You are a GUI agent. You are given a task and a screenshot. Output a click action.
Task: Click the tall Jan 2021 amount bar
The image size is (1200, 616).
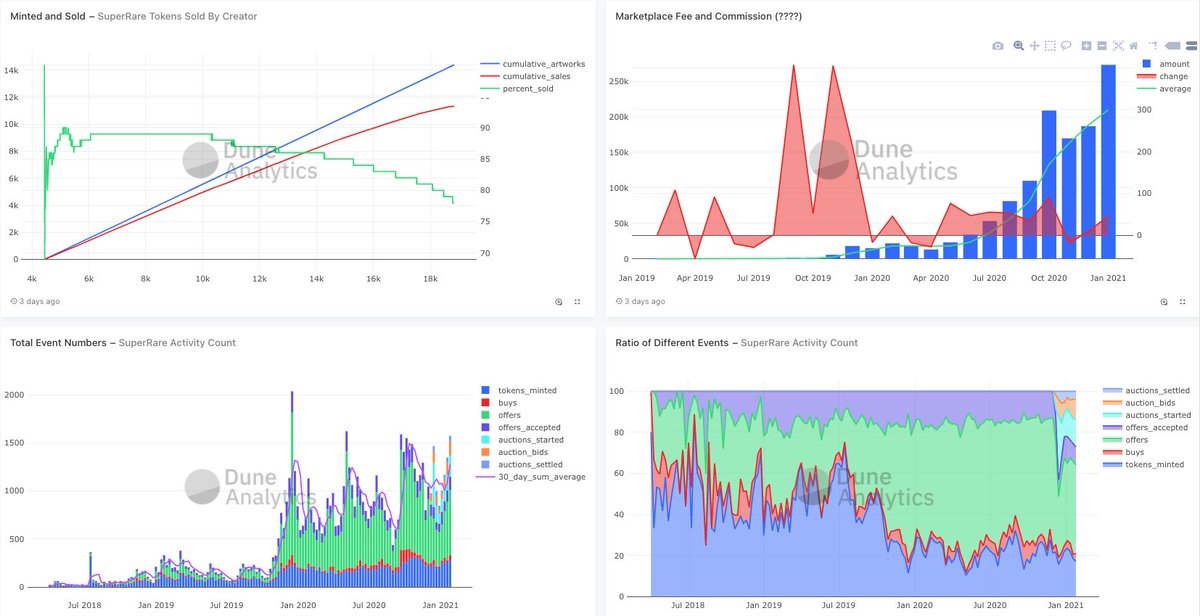tap(1109, 162)
